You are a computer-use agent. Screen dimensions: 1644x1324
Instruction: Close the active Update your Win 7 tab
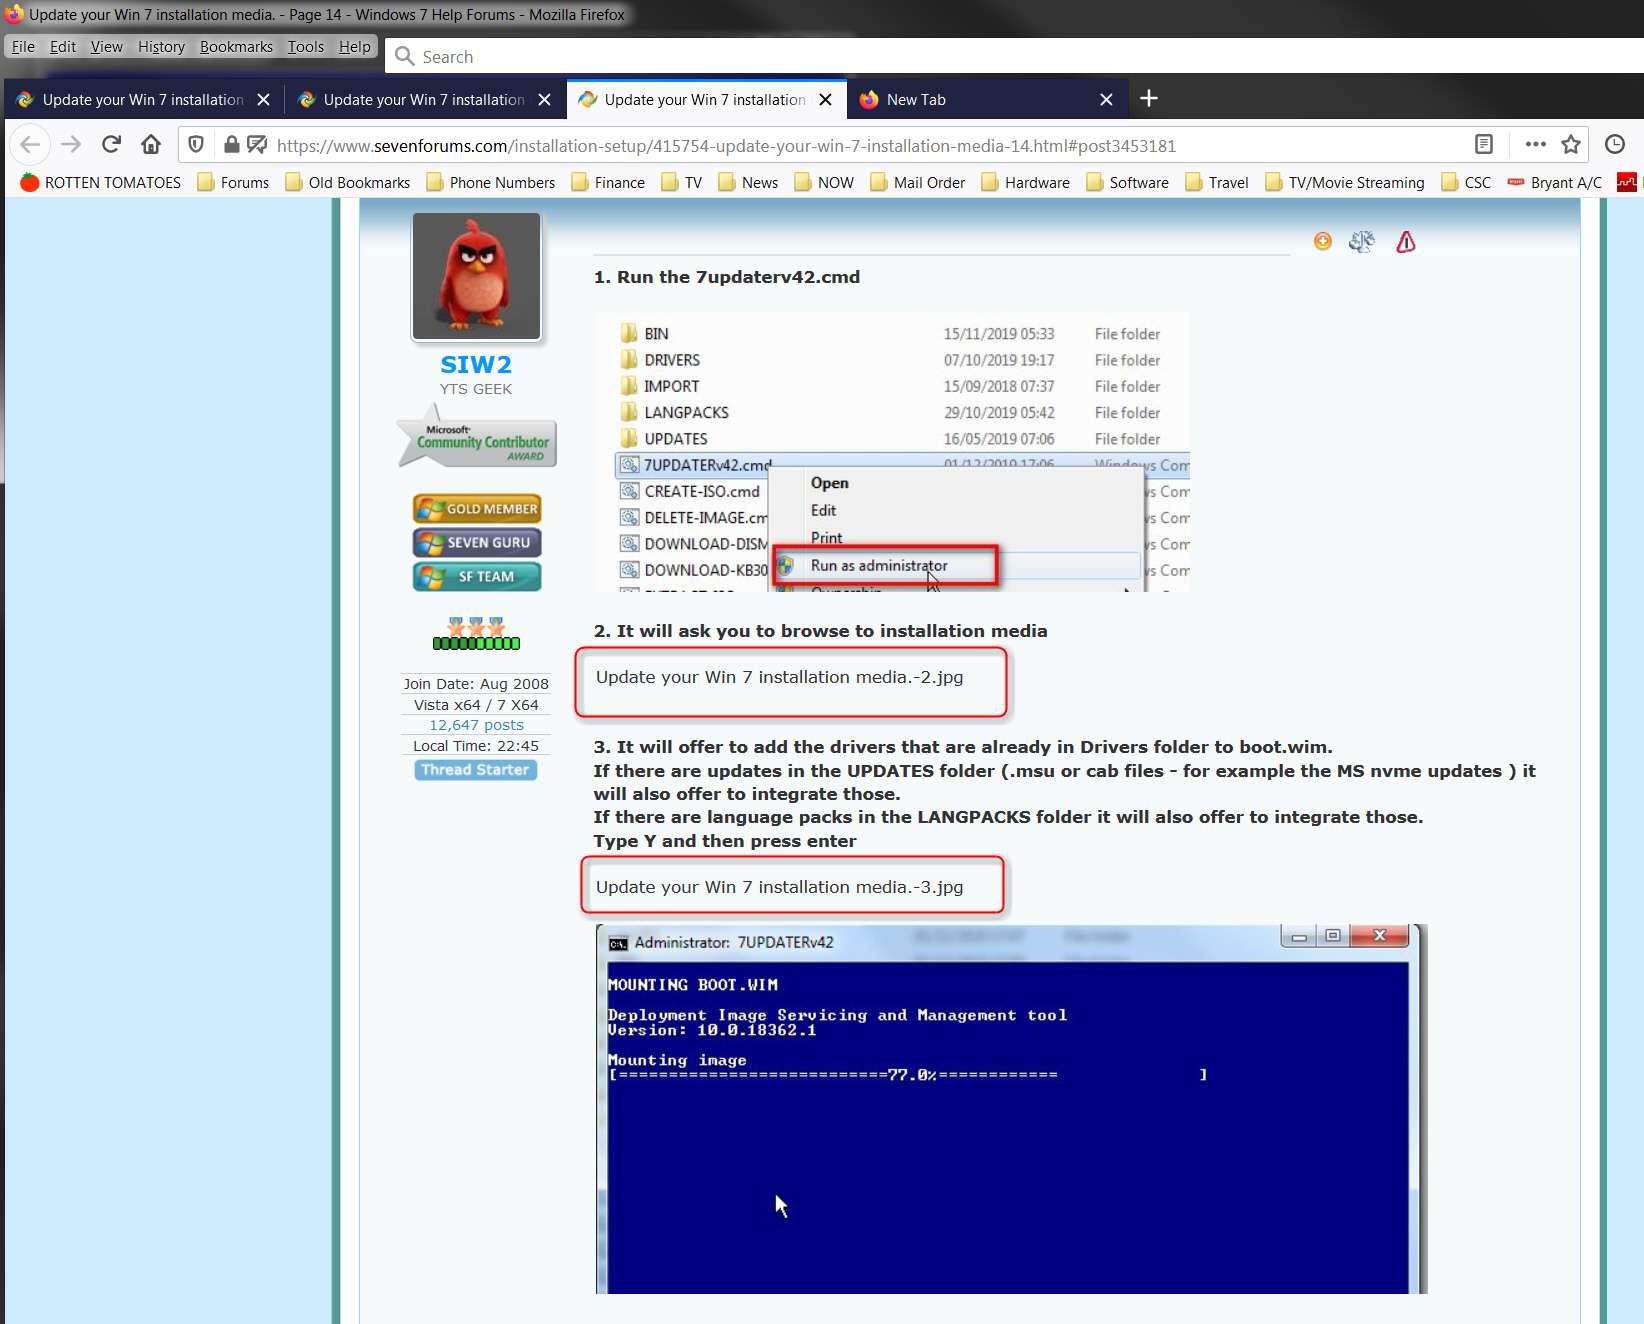825,100
